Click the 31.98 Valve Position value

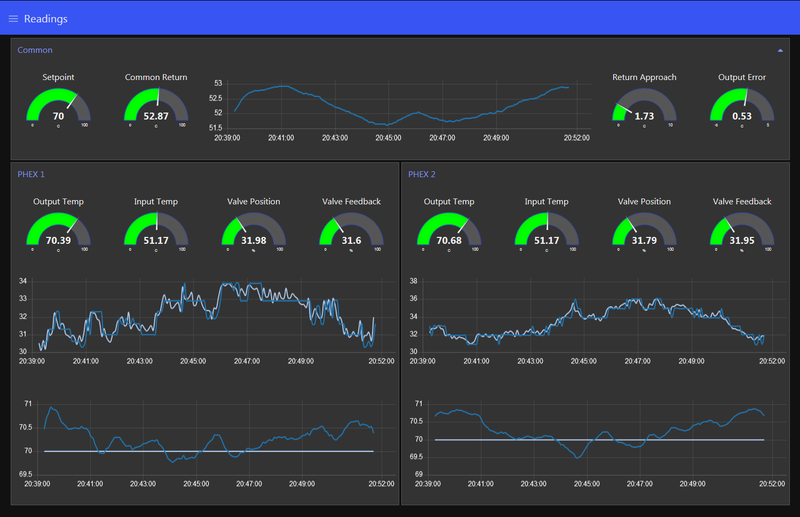coord(254,240)
